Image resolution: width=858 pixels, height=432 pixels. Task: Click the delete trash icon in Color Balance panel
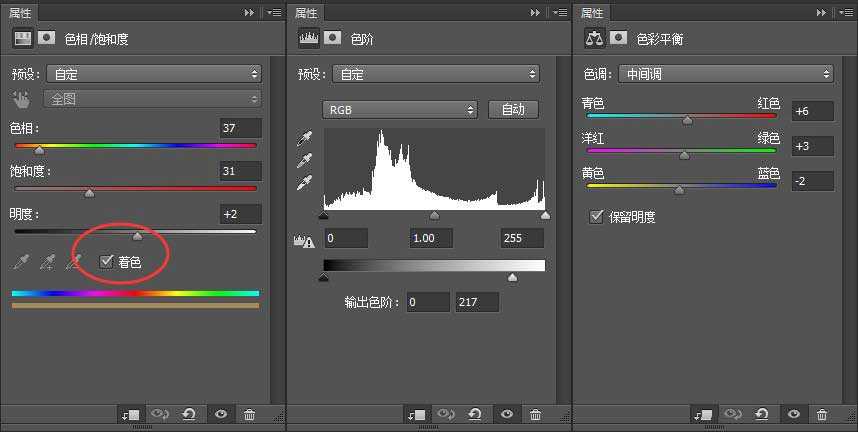tap(822, 414)
